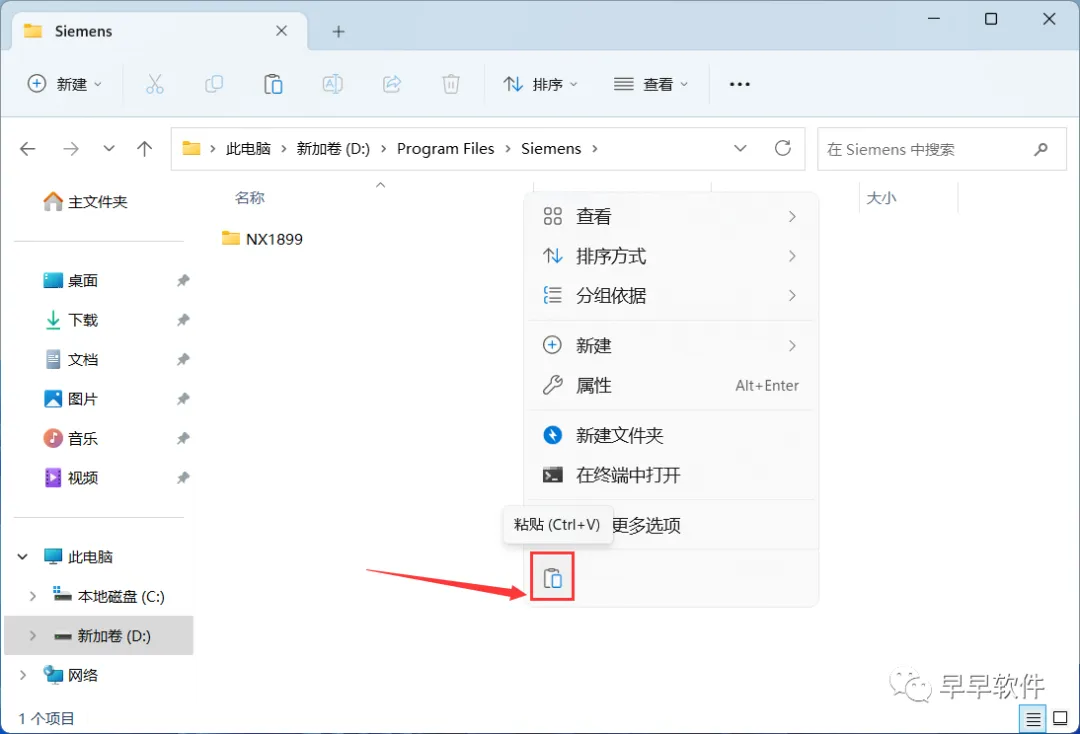
Task: Open 排序方式 submenu in context menu
Action: point(670,256)
